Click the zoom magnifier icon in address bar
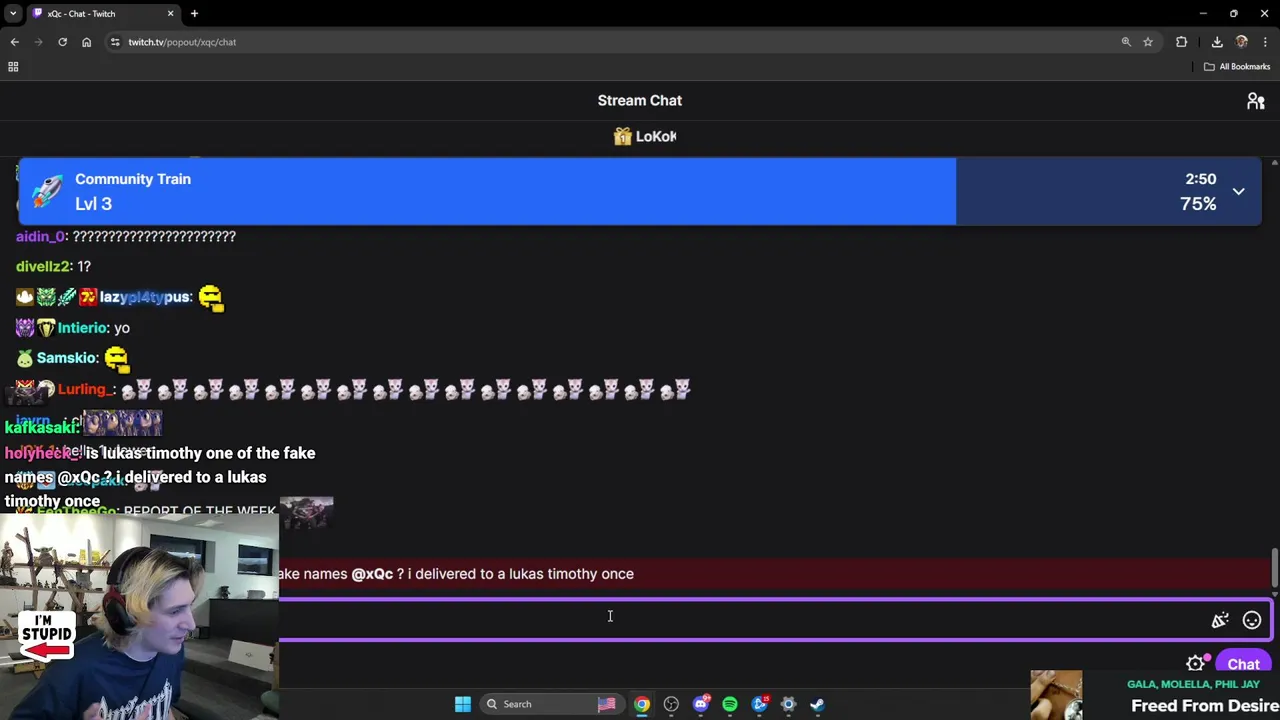 1126,42
